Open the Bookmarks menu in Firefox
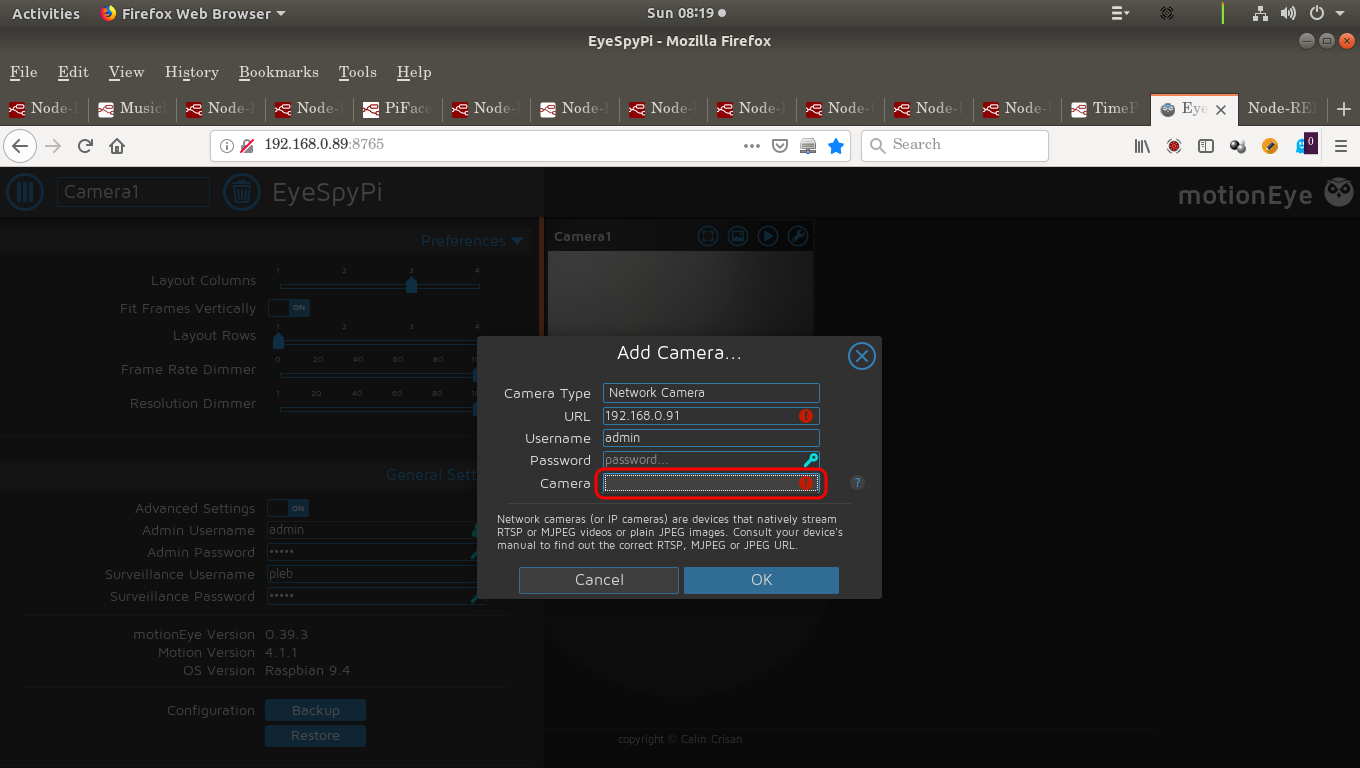1360x768 pixels. pyautogui.click(x=278, y=72)
